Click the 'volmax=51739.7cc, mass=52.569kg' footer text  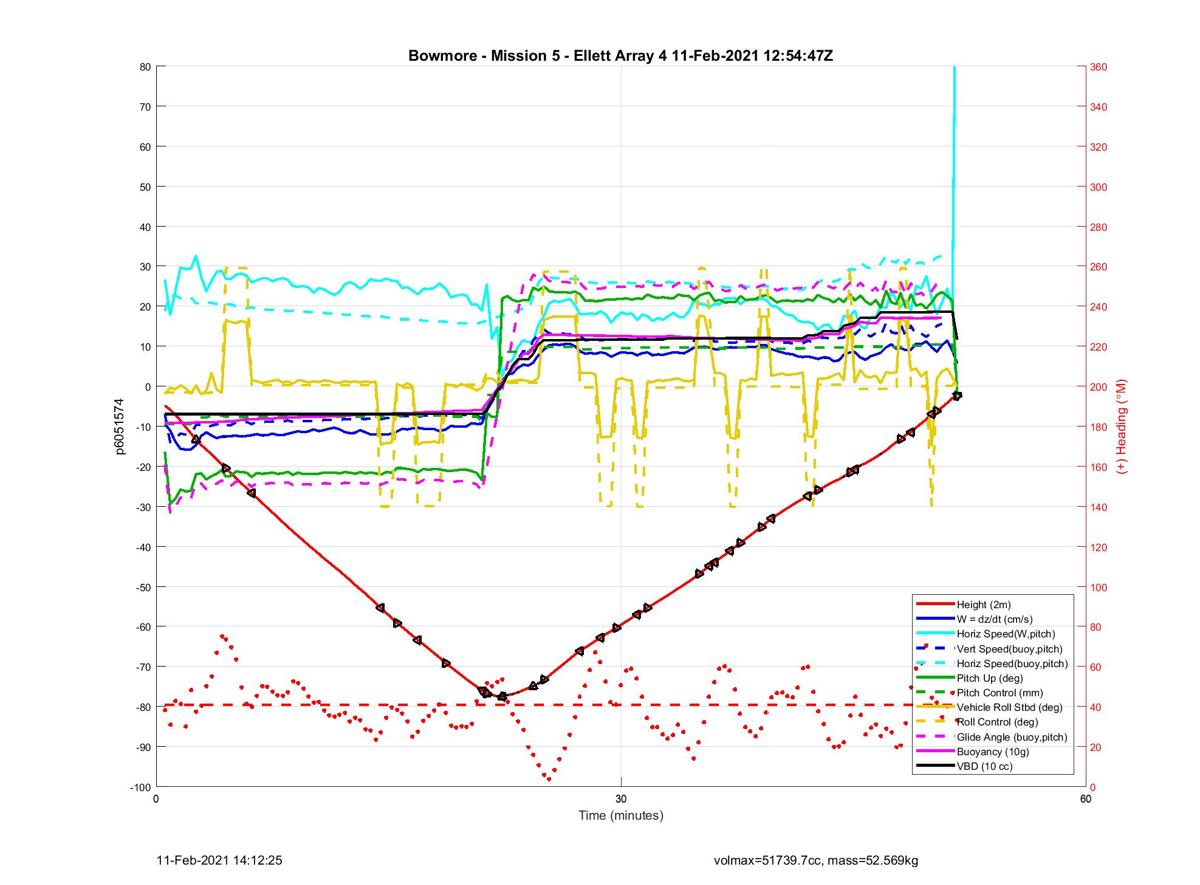(816, 860)
